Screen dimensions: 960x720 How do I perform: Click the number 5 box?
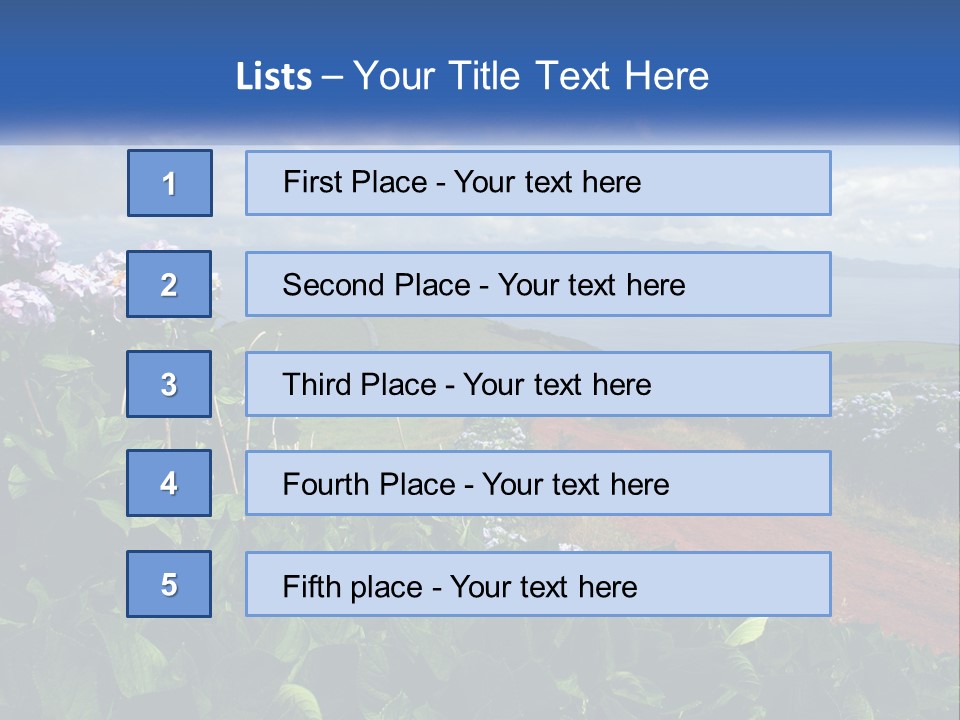pos(170,584)
